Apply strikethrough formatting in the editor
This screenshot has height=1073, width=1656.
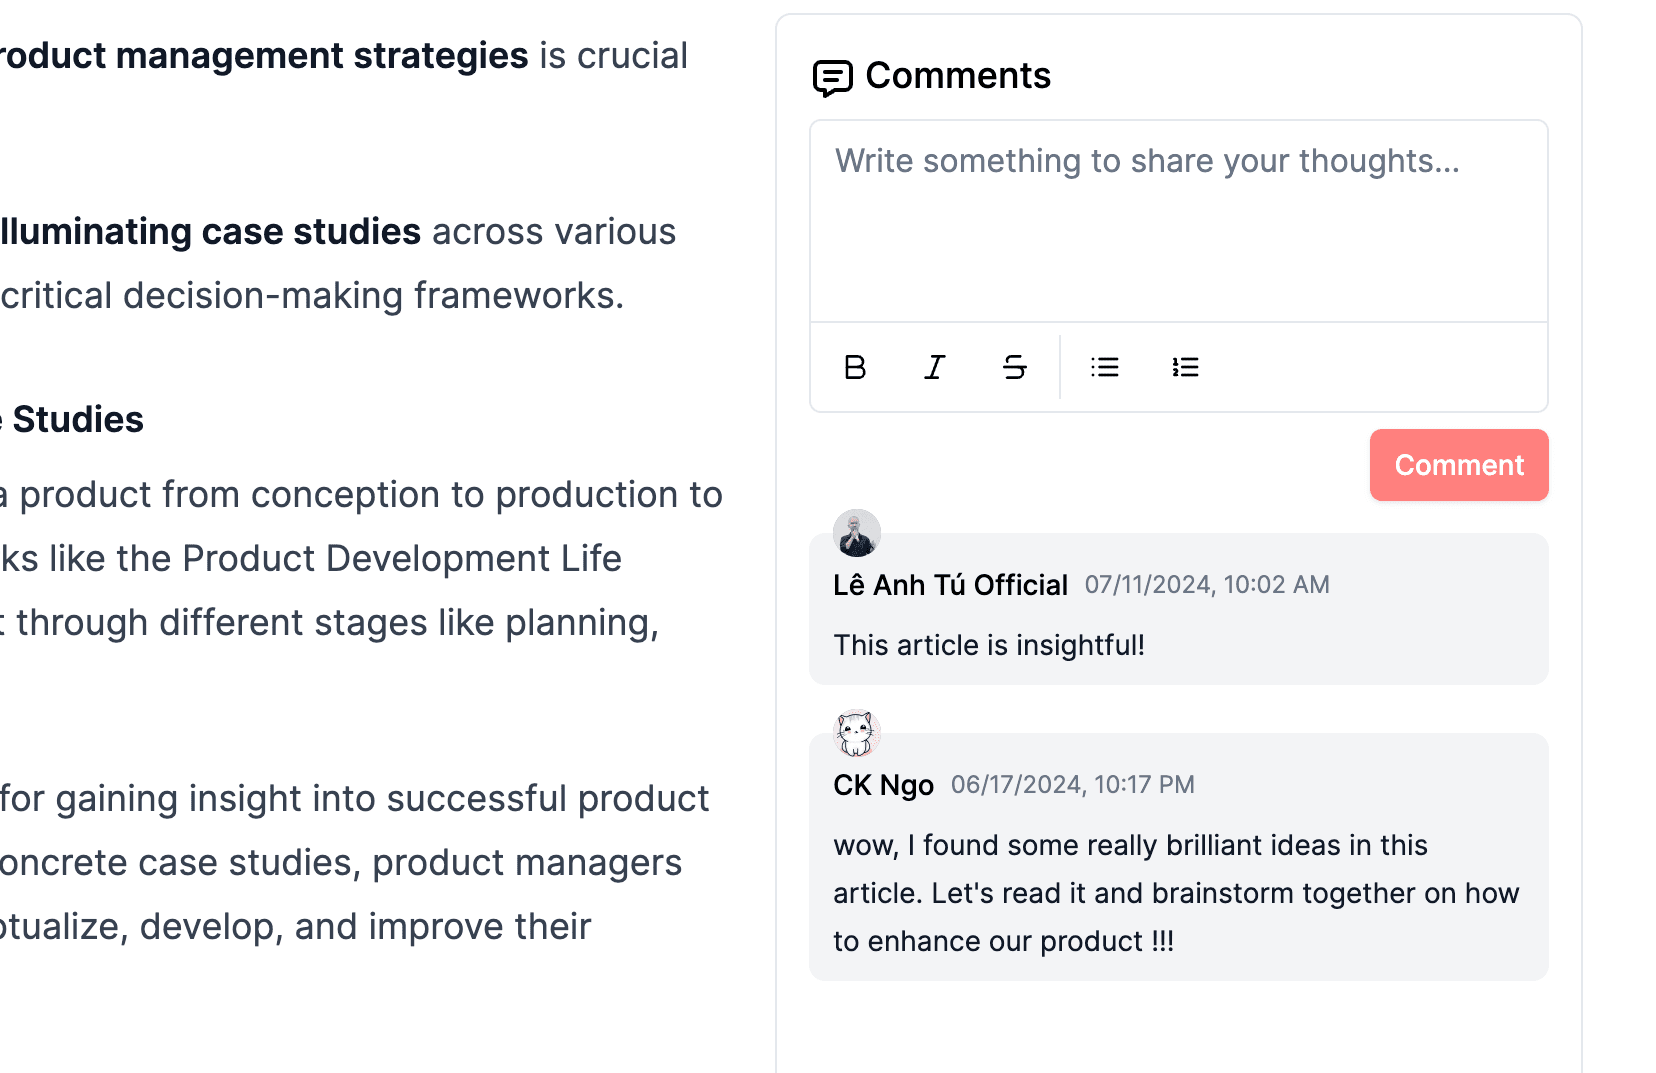(x=1014, y=367)
